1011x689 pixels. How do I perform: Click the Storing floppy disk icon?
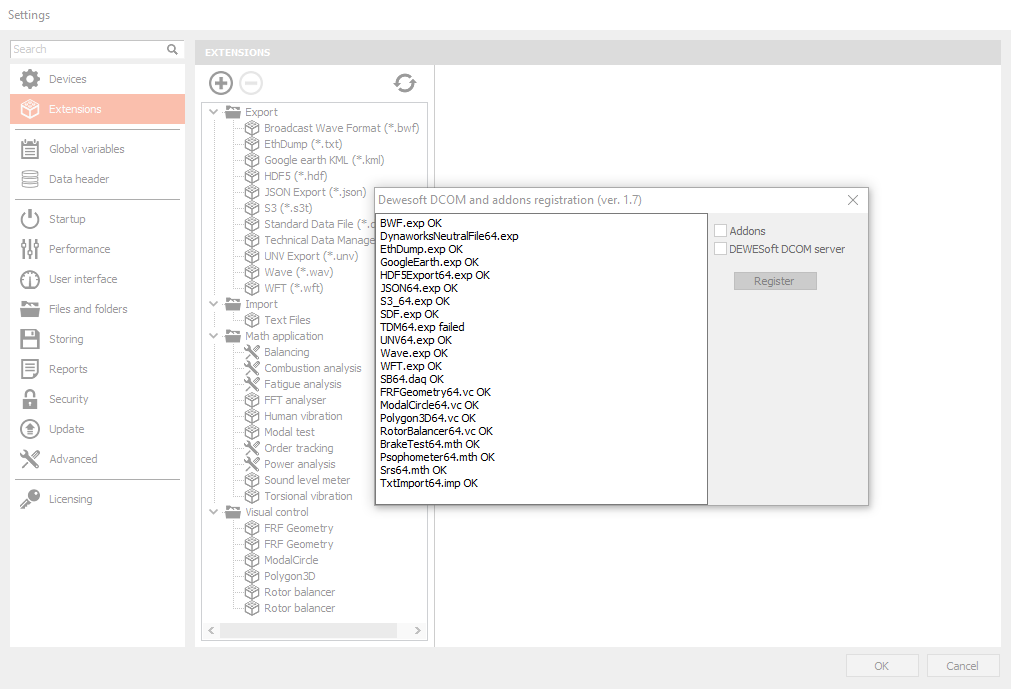tap(30, 339)
